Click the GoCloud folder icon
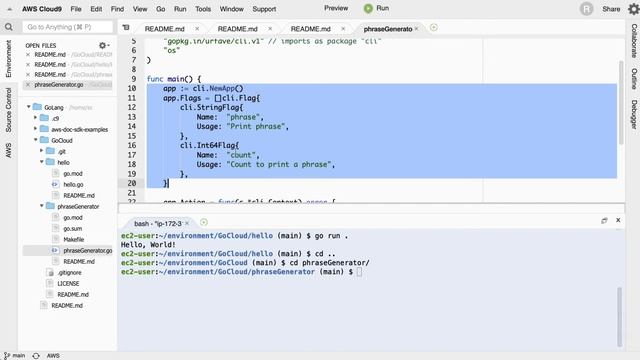640x360 pixels. (44, 140)
